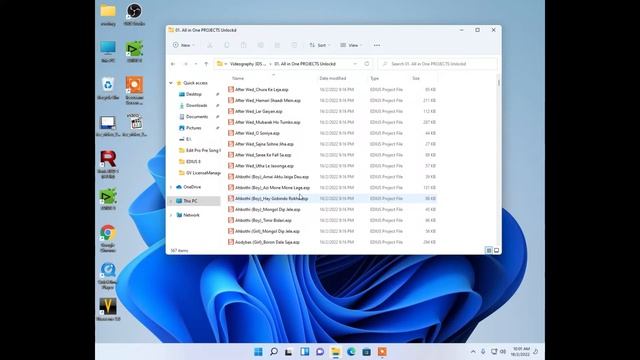Click the Videography breadcrumb in address bar
The height and width of the screenshot is (360, 640).
(x=248, y=64)
